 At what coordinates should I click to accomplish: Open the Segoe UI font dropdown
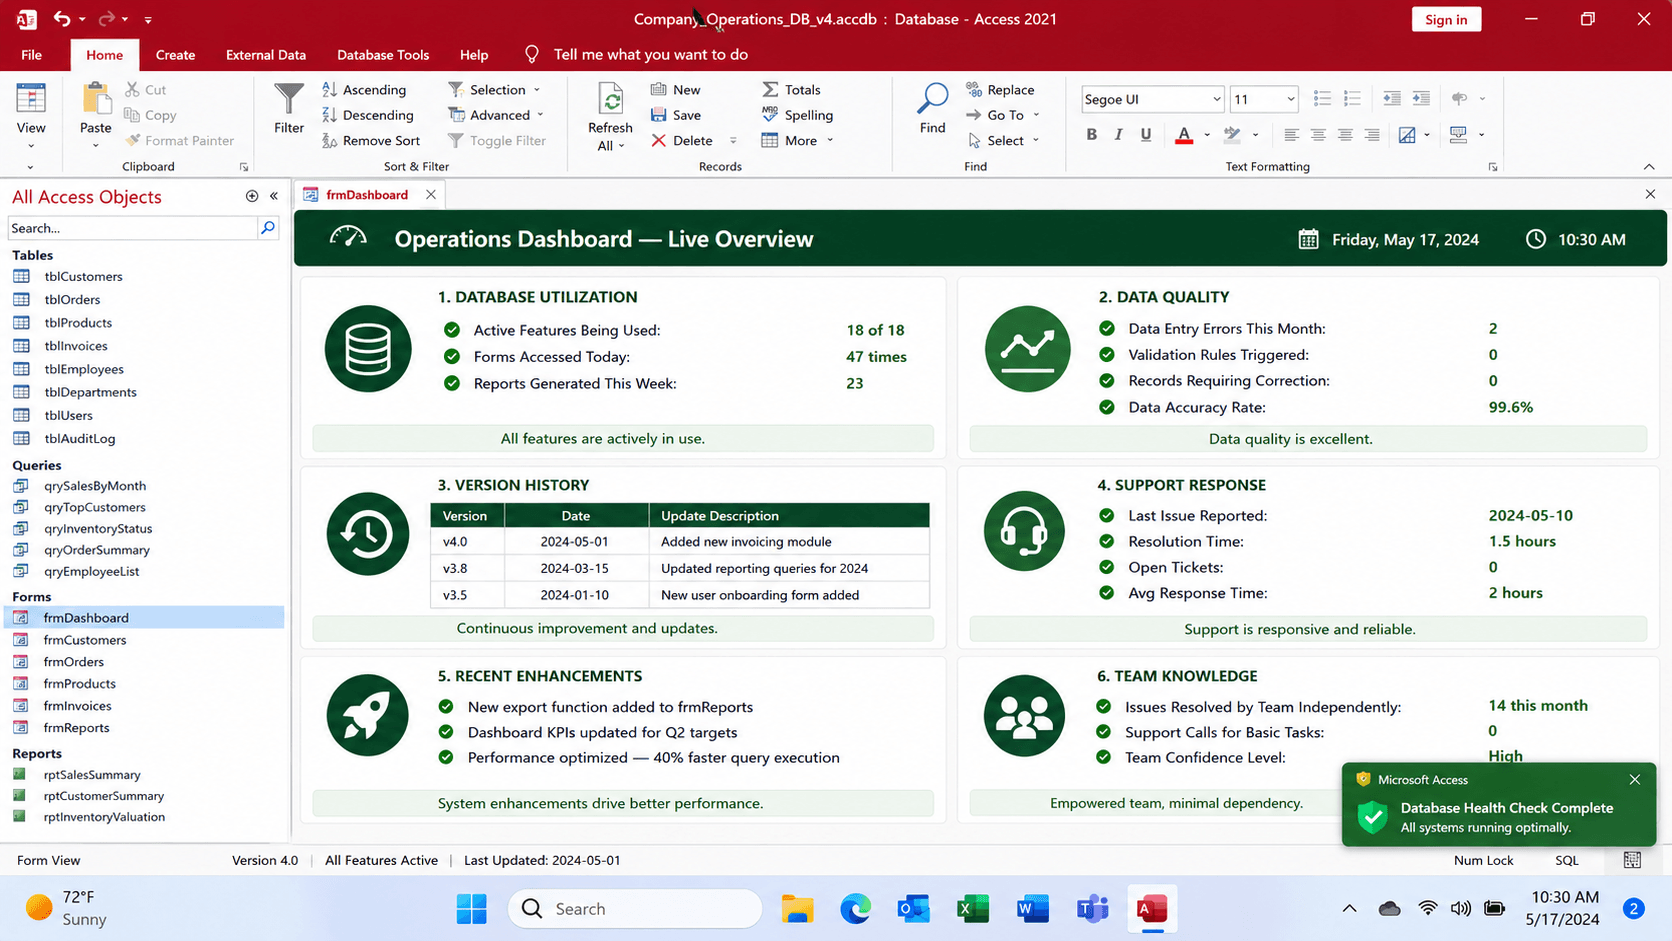pos(1216,99)
